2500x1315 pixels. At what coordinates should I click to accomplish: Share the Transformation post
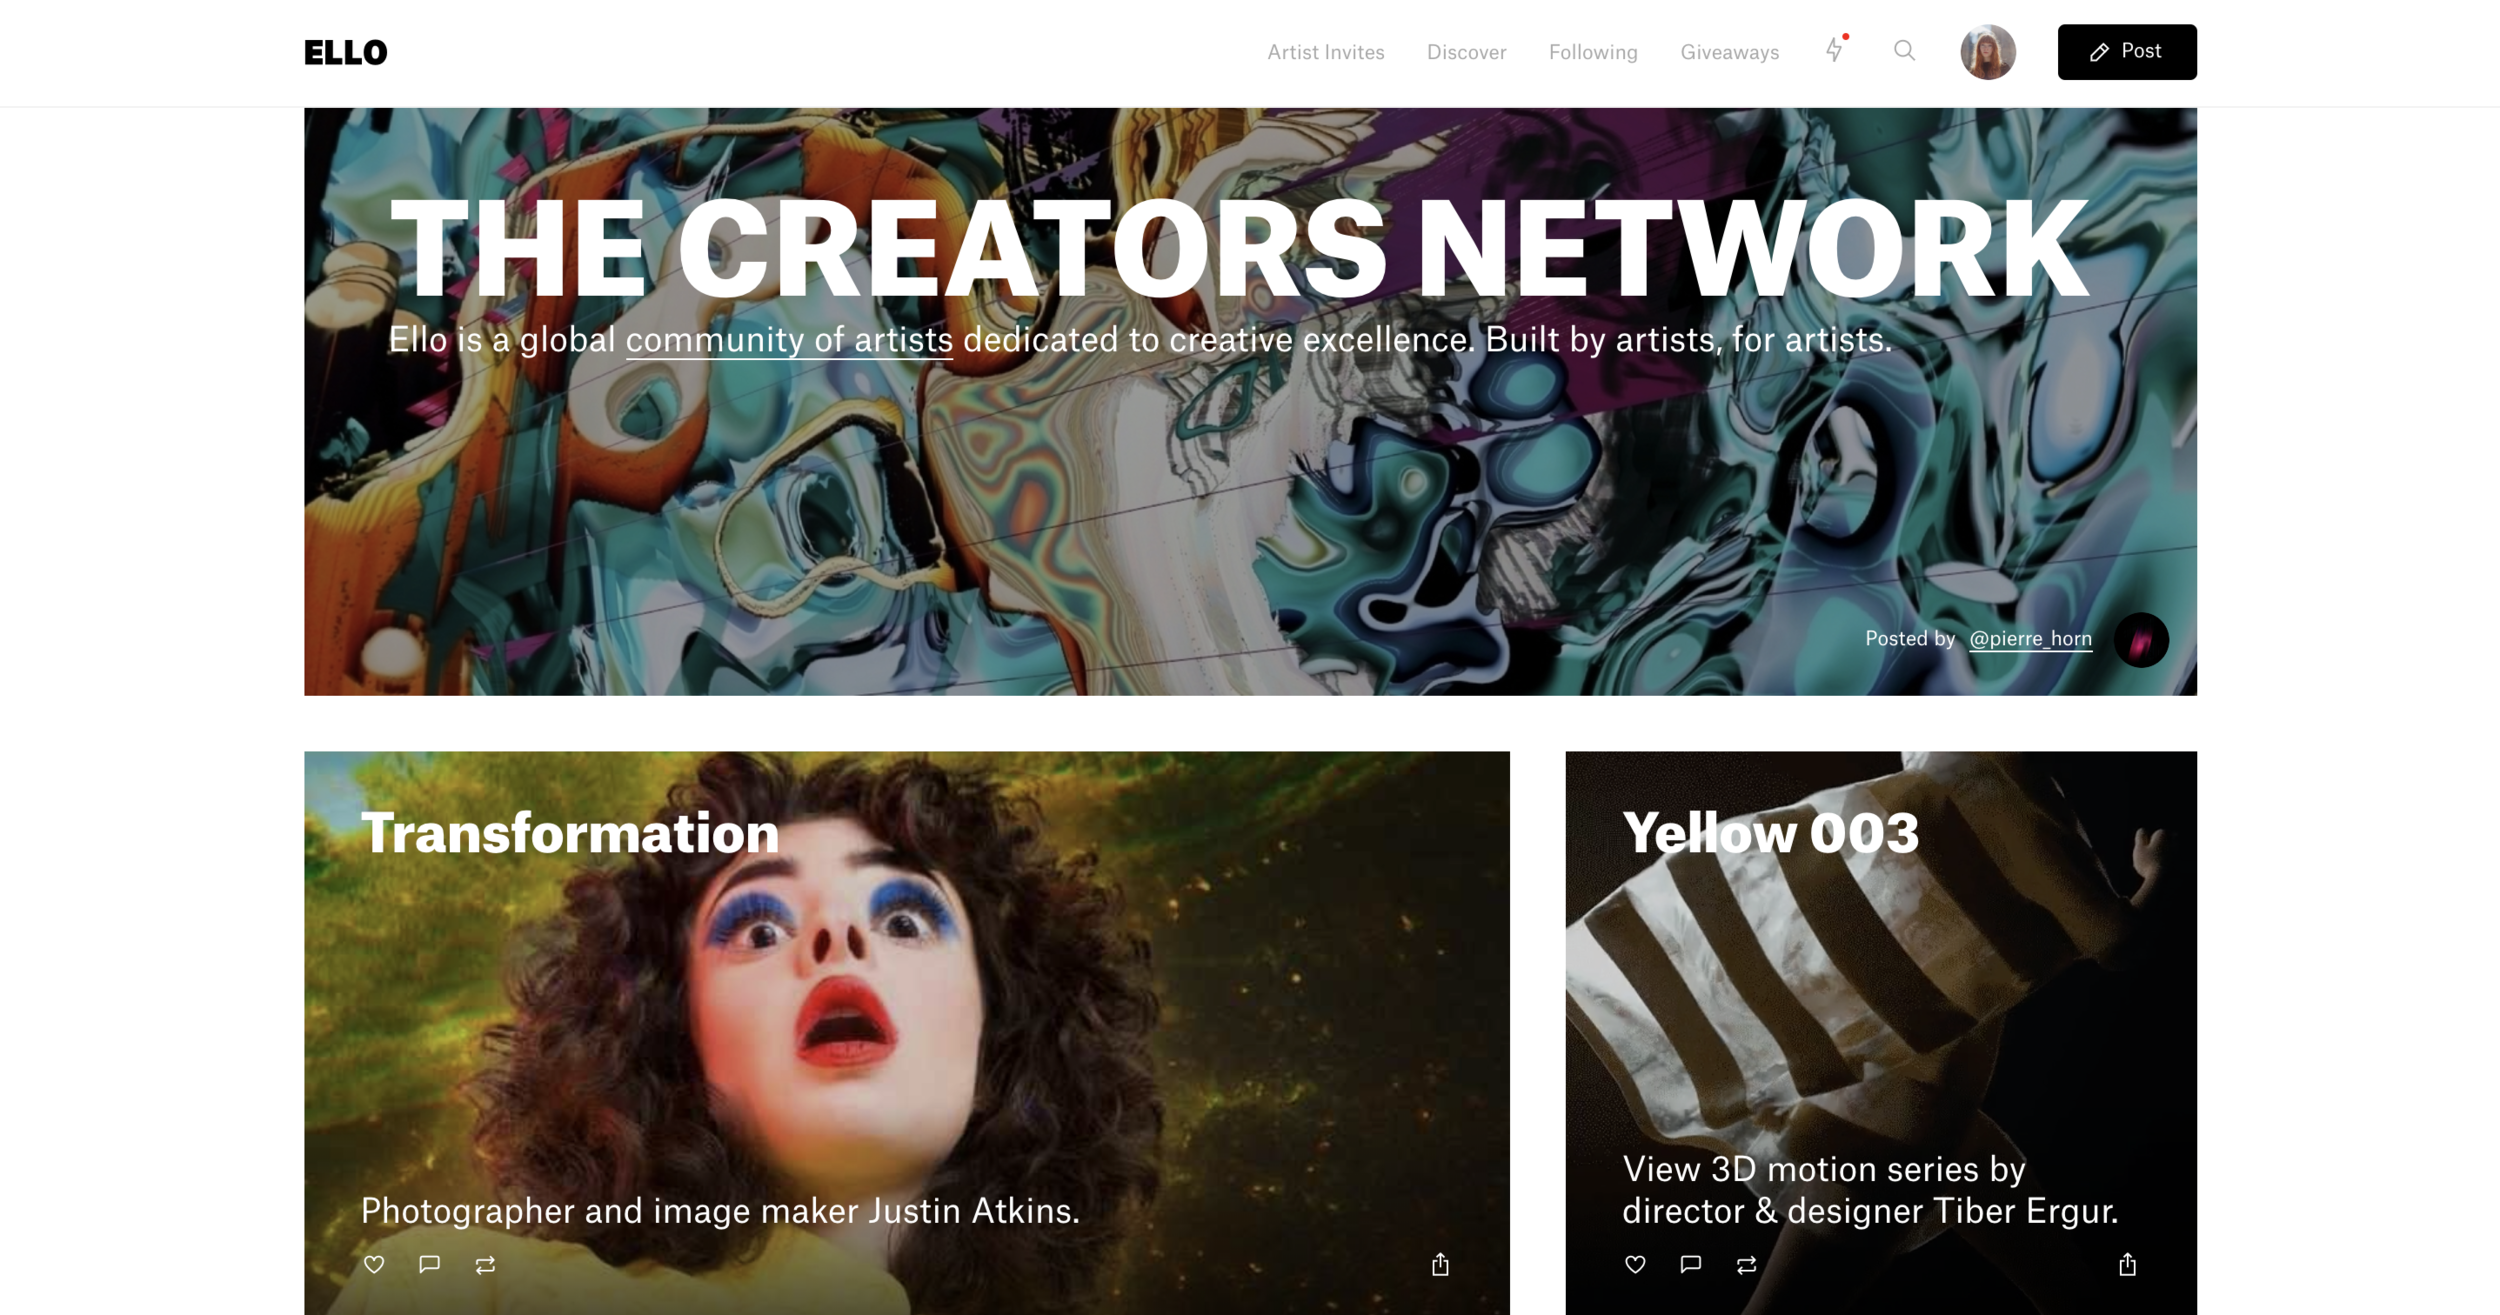1440,1264
